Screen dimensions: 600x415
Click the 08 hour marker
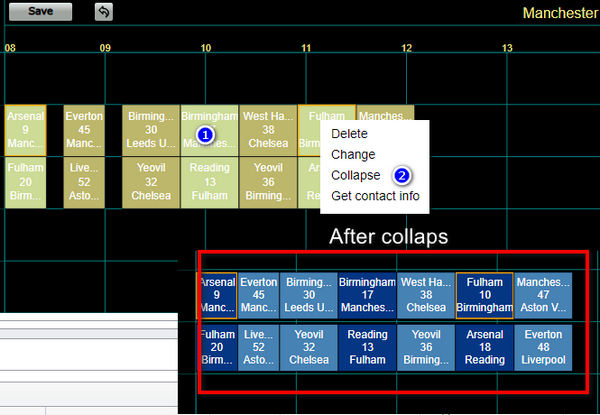pos(10,48)
